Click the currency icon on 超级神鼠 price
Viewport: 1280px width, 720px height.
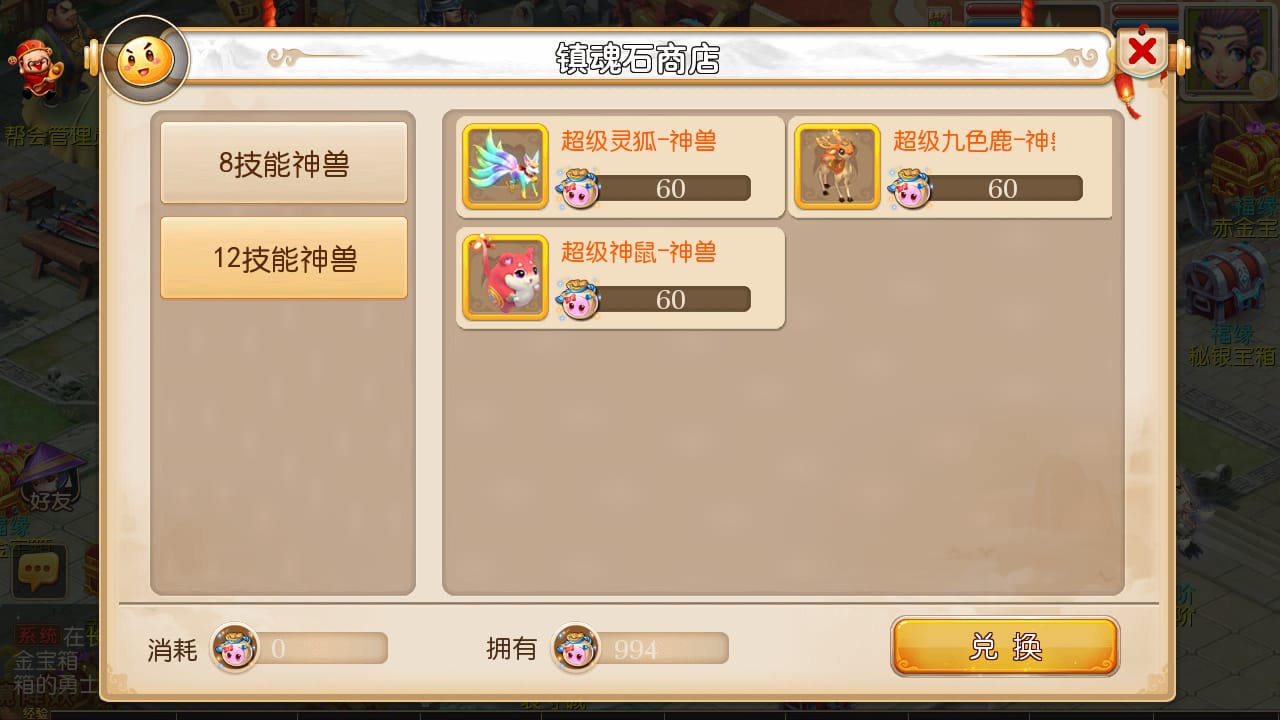(577, 299)
